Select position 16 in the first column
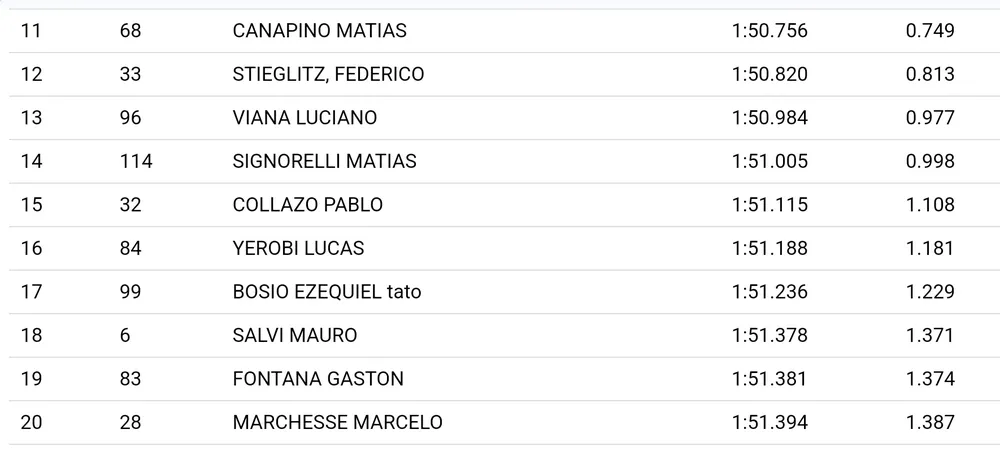Screen dimensions: 1000x455 coord(31,248)
